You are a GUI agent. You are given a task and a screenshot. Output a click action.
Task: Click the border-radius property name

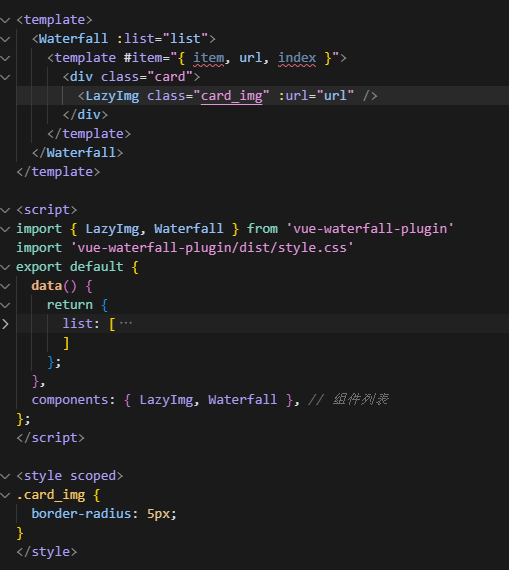[x=81, y=514]
